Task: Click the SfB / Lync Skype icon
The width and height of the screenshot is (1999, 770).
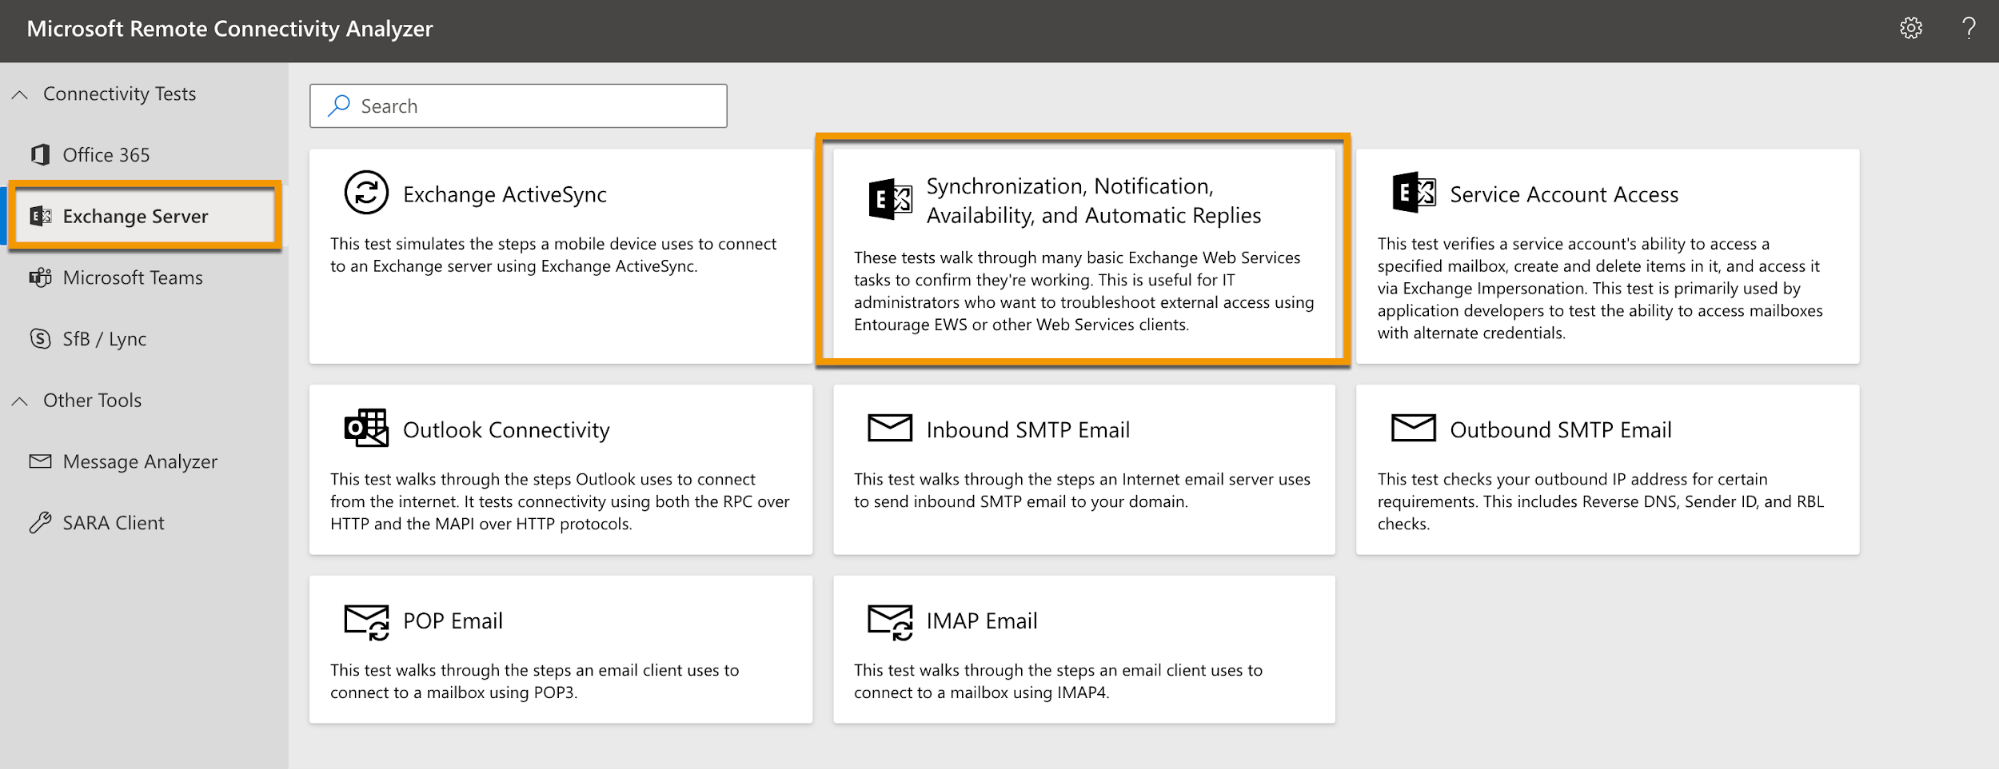Action: click(x=40, y=339)
